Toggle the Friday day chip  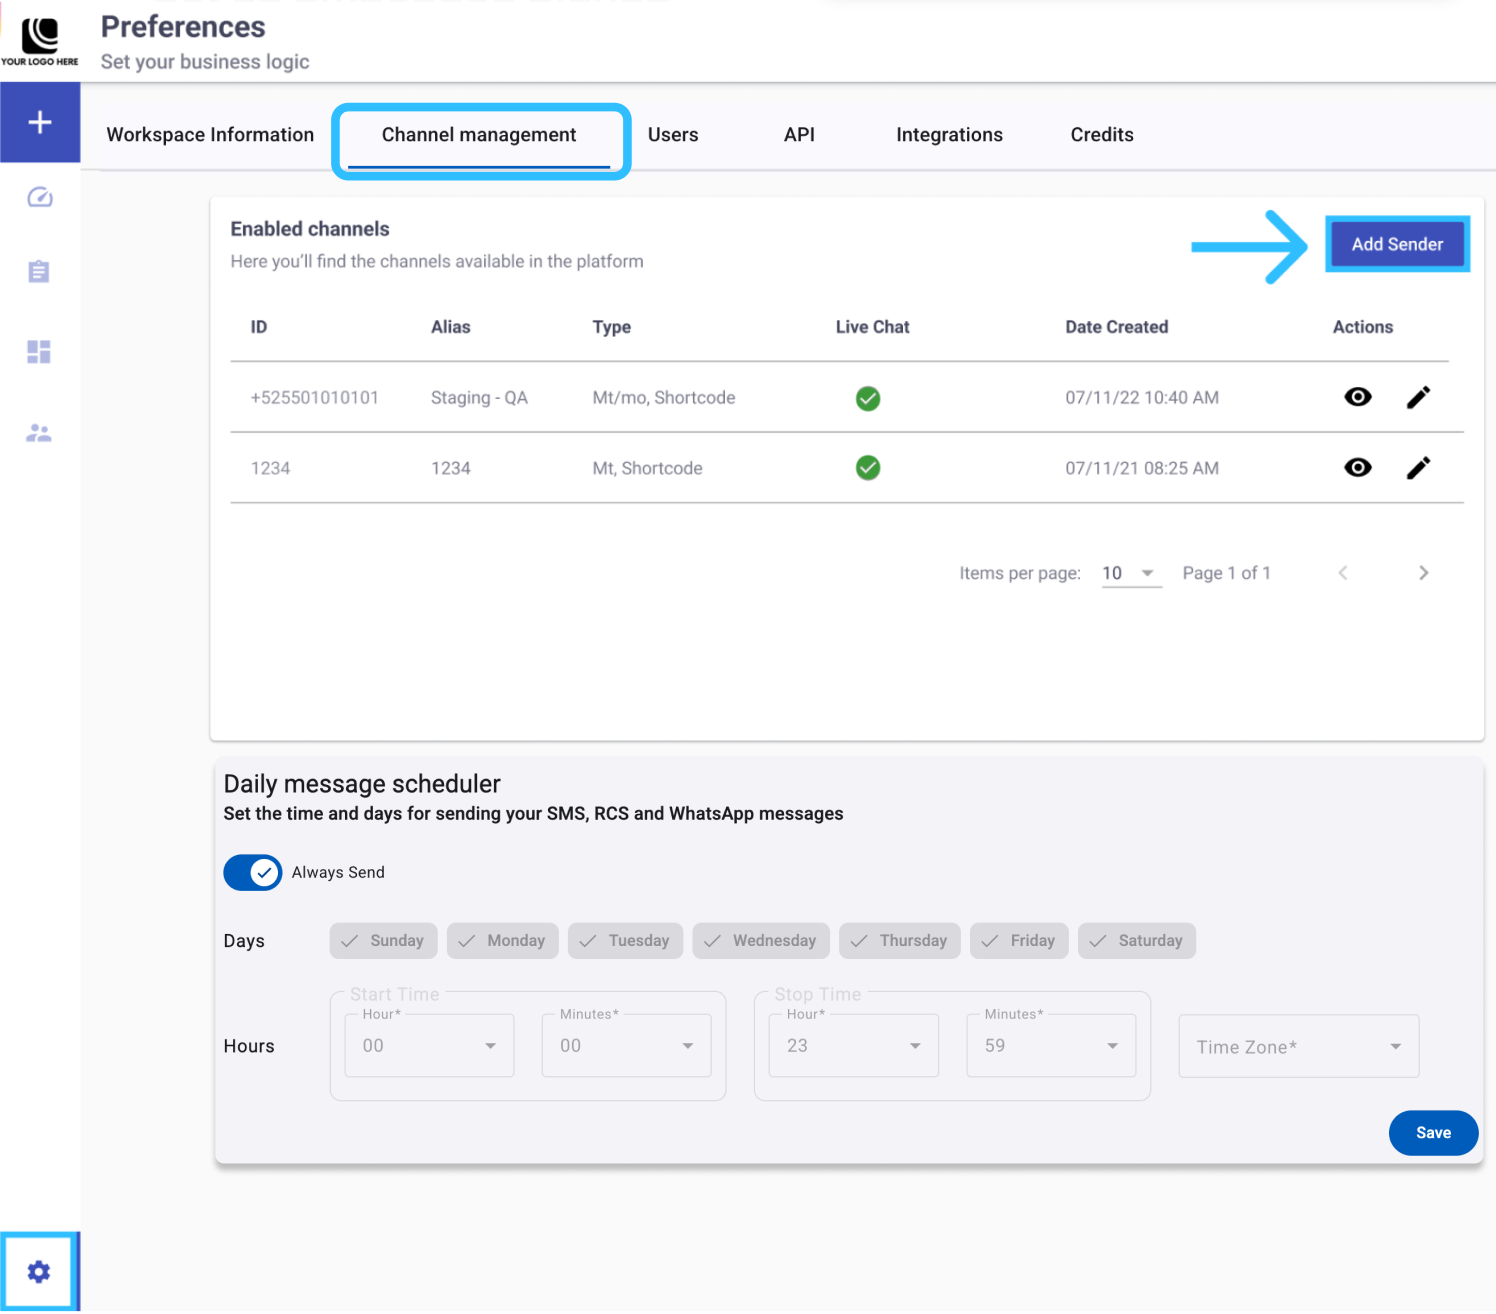[1019, 941]
